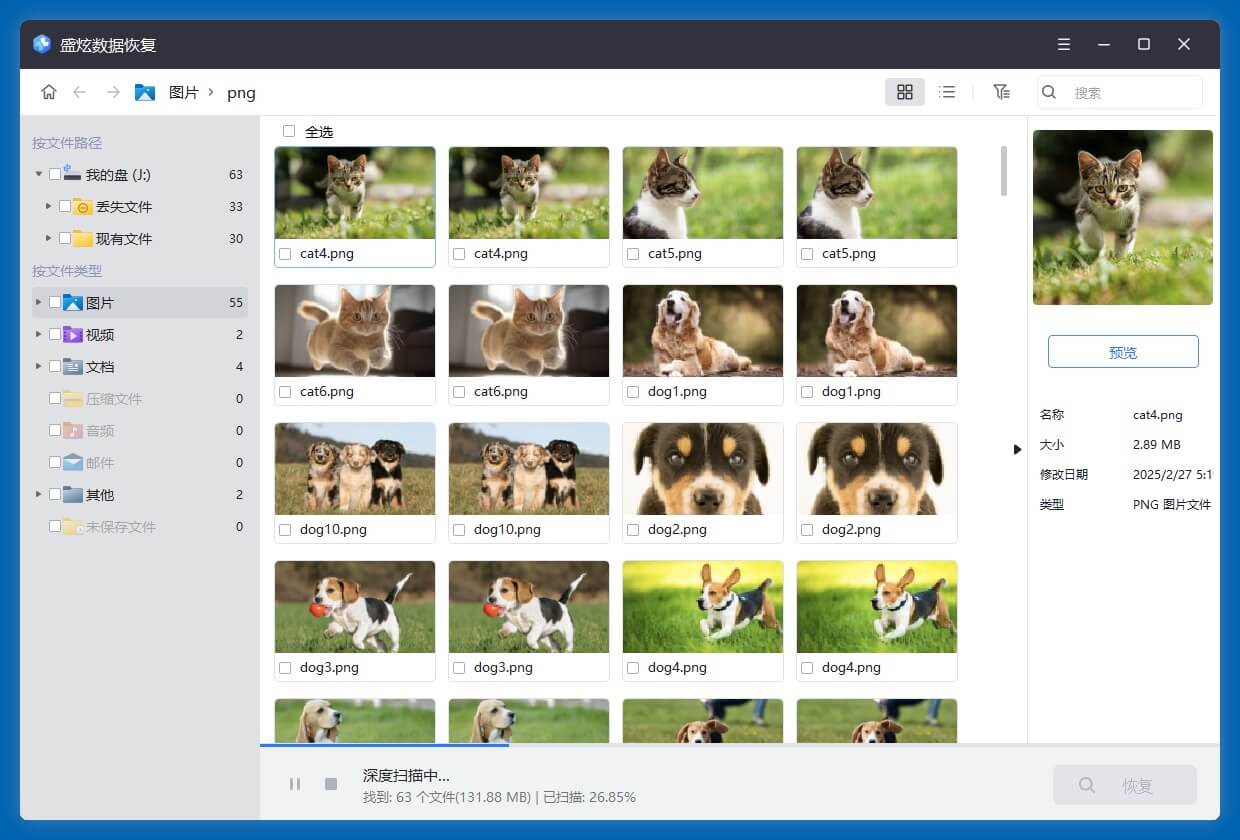This screenshot has height=840, width=1240.
Task: Collapse the 我的盘 (J:) drive node
Action: [x=39, y=174]
